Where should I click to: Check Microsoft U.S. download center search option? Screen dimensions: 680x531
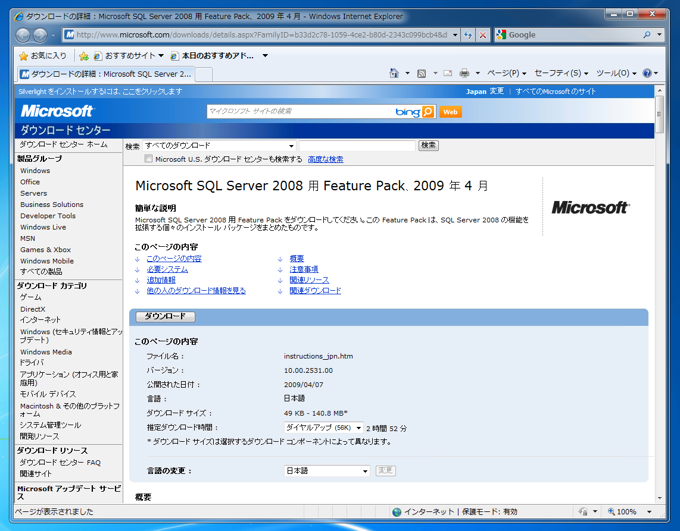pos(149,159)
